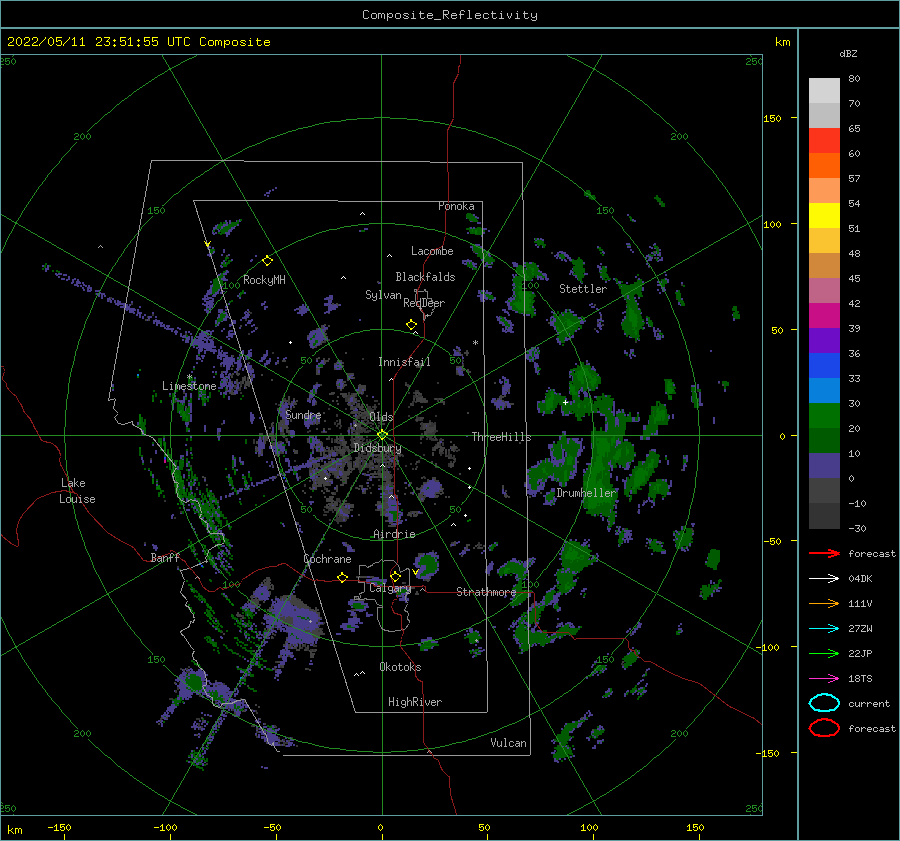The height and width of the screenshot is (841, 900).
Task: Click the yellow diamond marker below RedDeer
Action: tap(412, 325)
